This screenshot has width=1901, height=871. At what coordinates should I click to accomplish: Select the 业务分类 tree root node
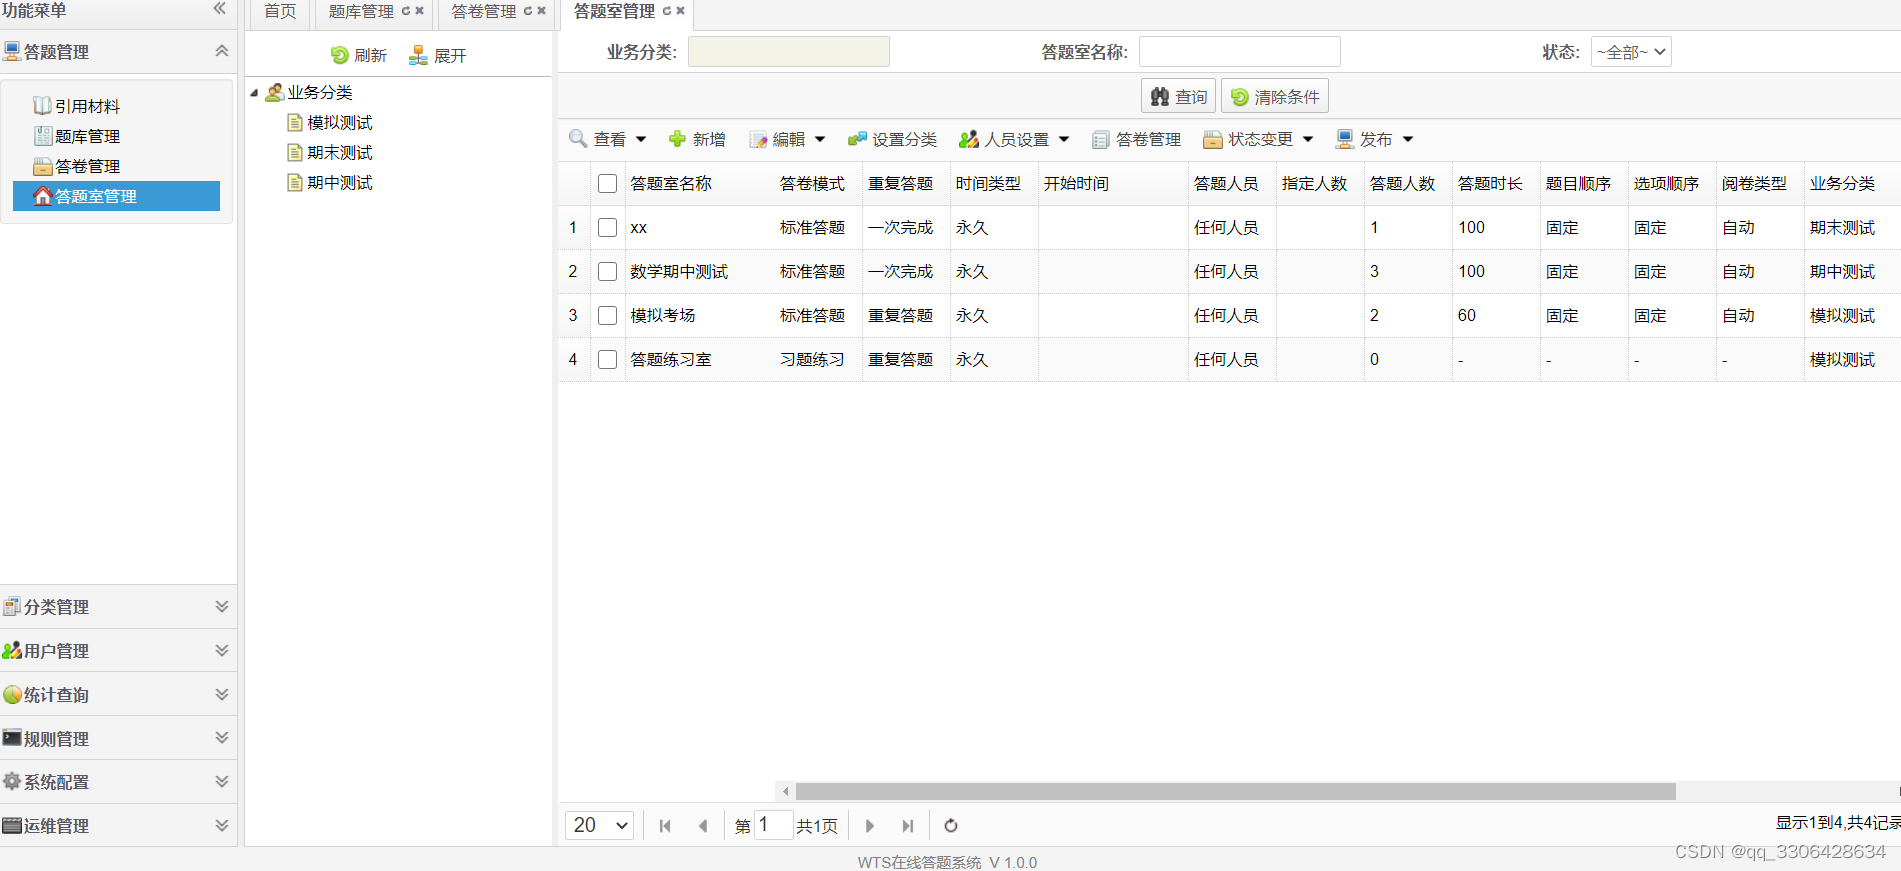pyautogui.click(x=319, y=92)
